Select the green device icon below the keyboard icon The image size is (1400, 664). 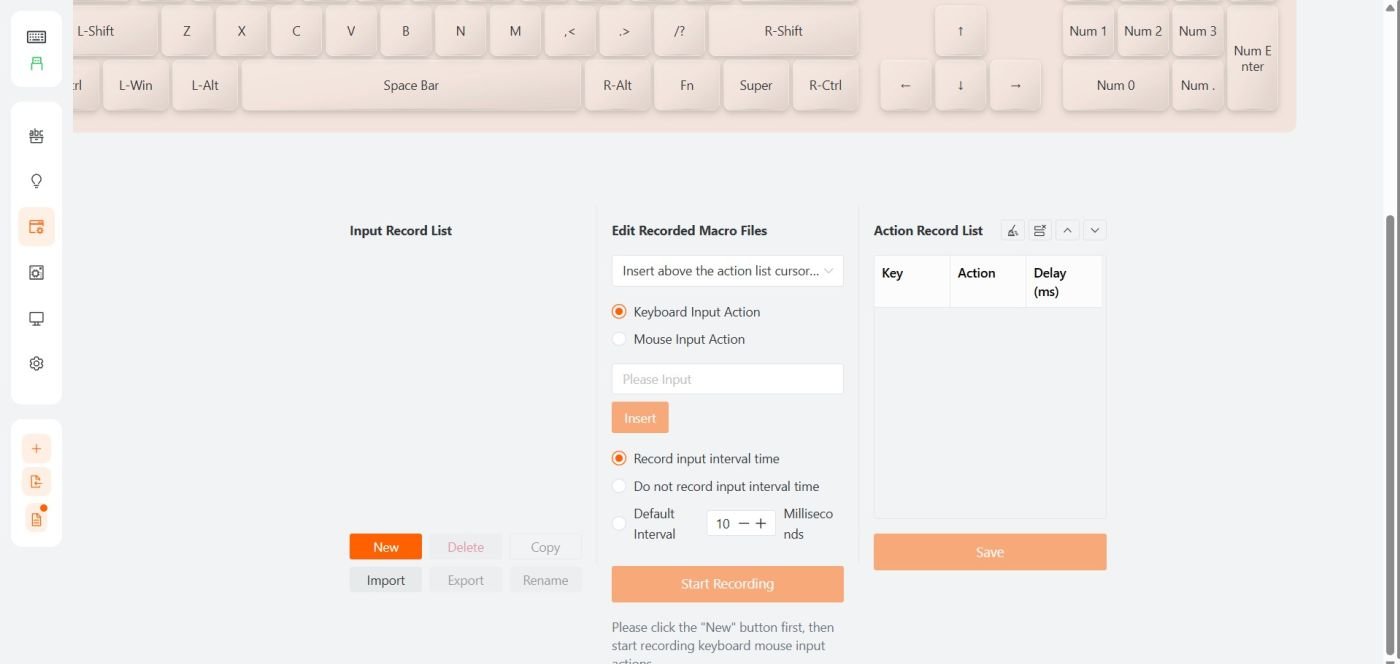(36, 63)
